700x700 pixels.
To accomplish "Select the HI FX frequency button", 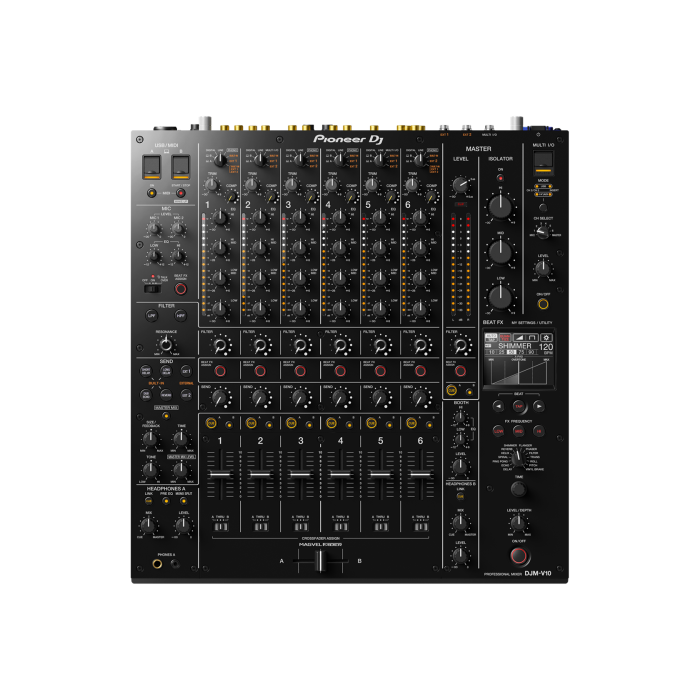I will [x=539, y=431].
